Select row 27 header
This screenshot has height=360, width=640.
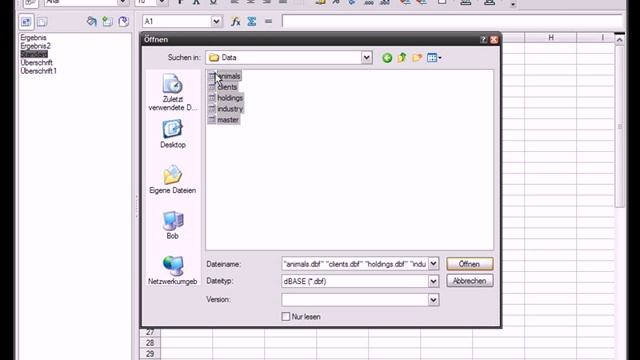150,332
